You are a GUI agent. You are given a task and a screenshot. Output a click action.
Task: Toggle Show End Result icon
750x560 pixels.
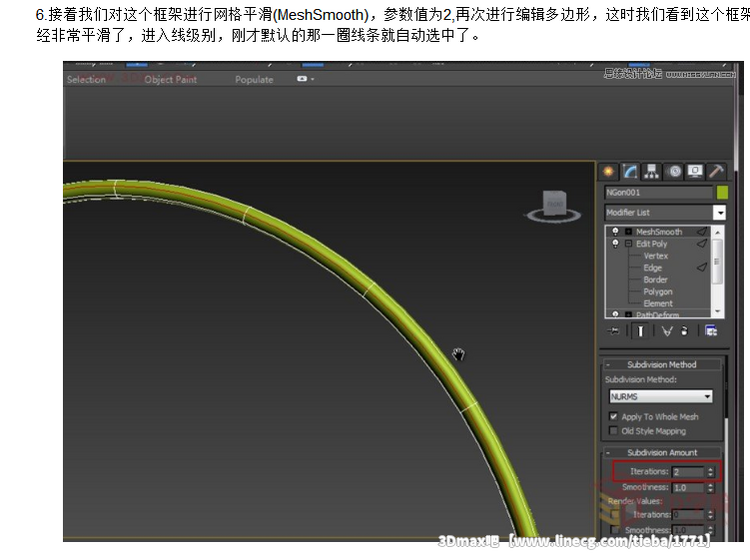tap(640, 331)
